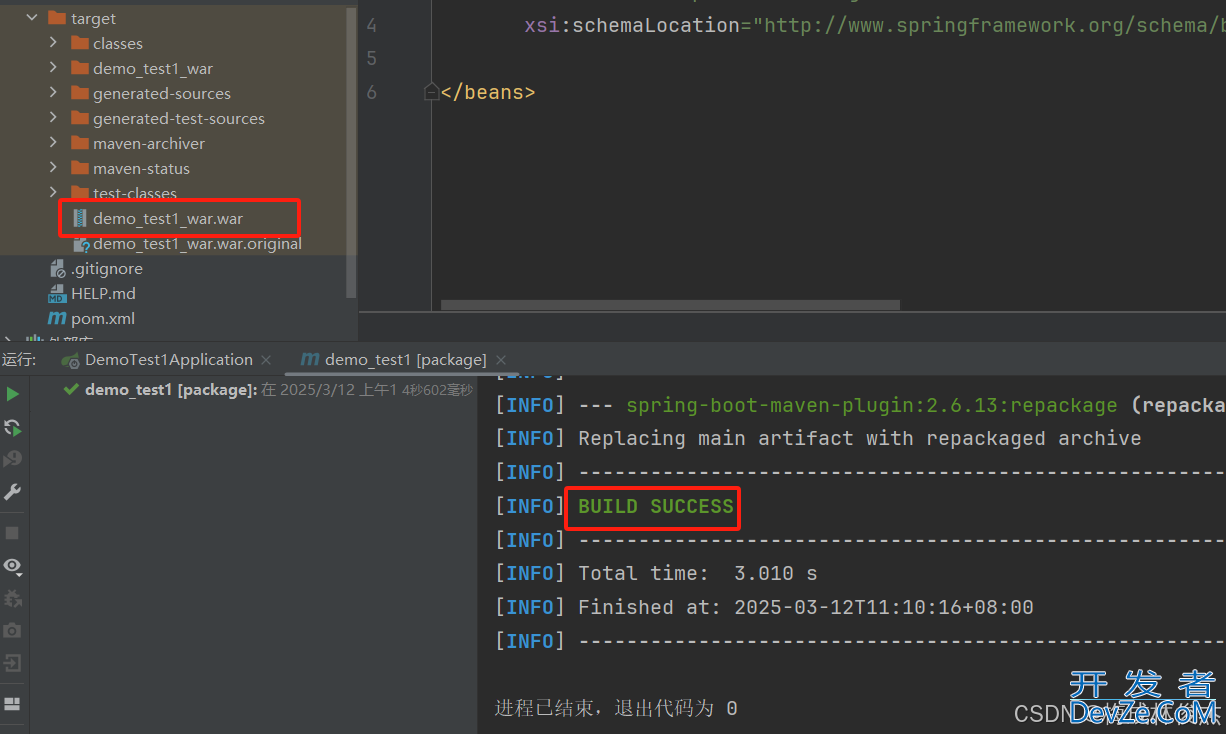Close the demo_test1 [package] run tab

[x=501, y=360]
